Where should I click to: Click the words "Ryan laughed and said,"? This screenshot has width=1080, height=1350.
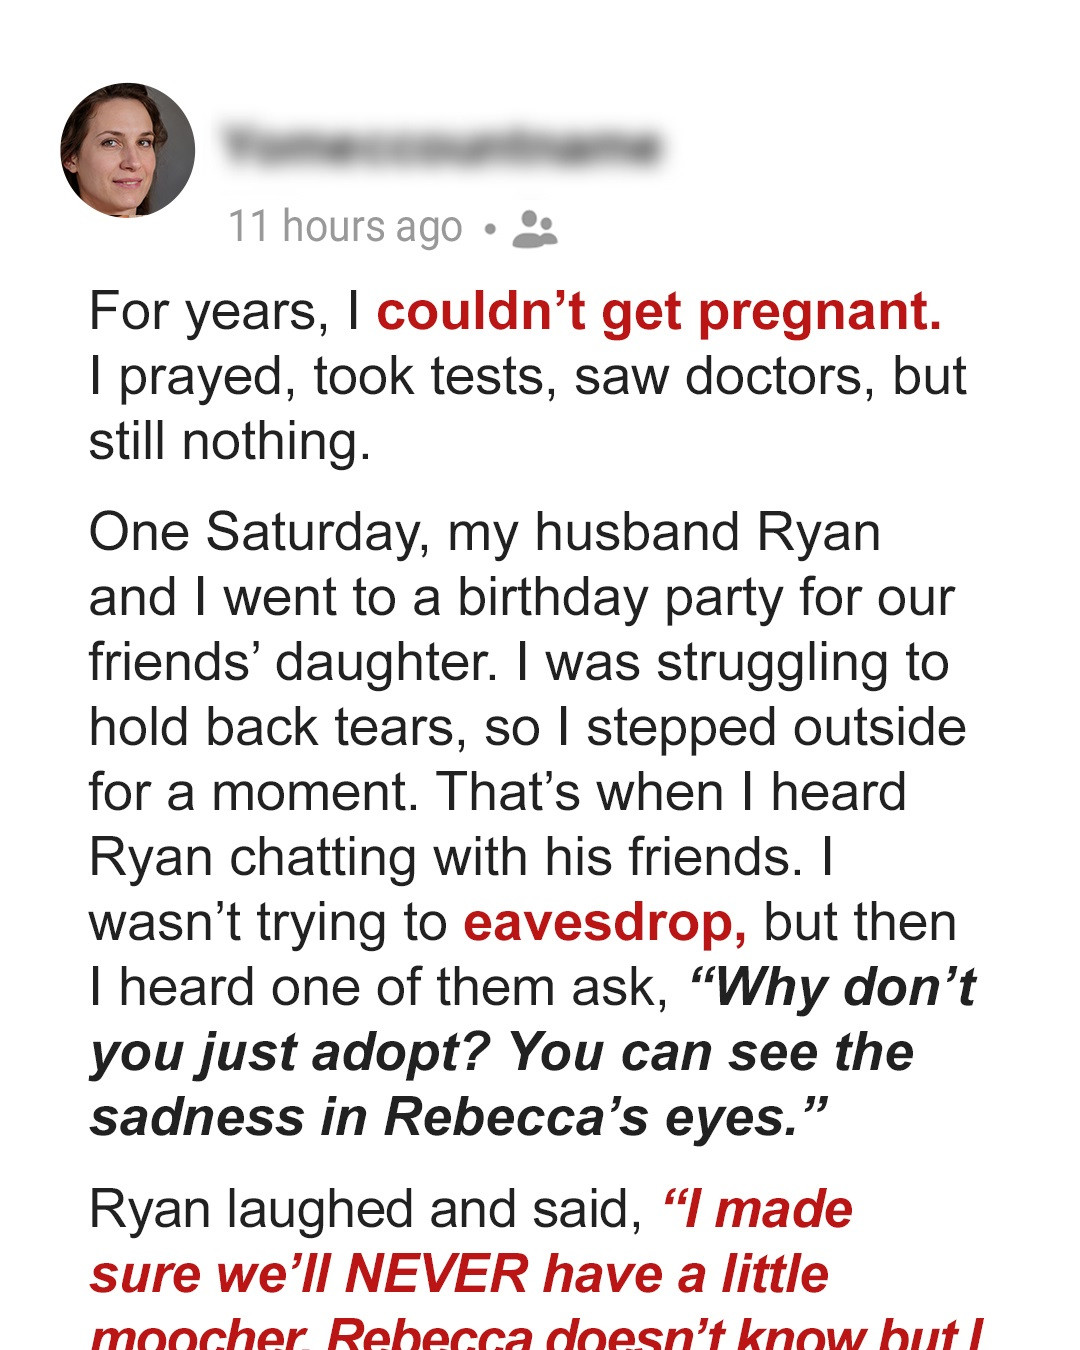click(x=365, y=1209)
